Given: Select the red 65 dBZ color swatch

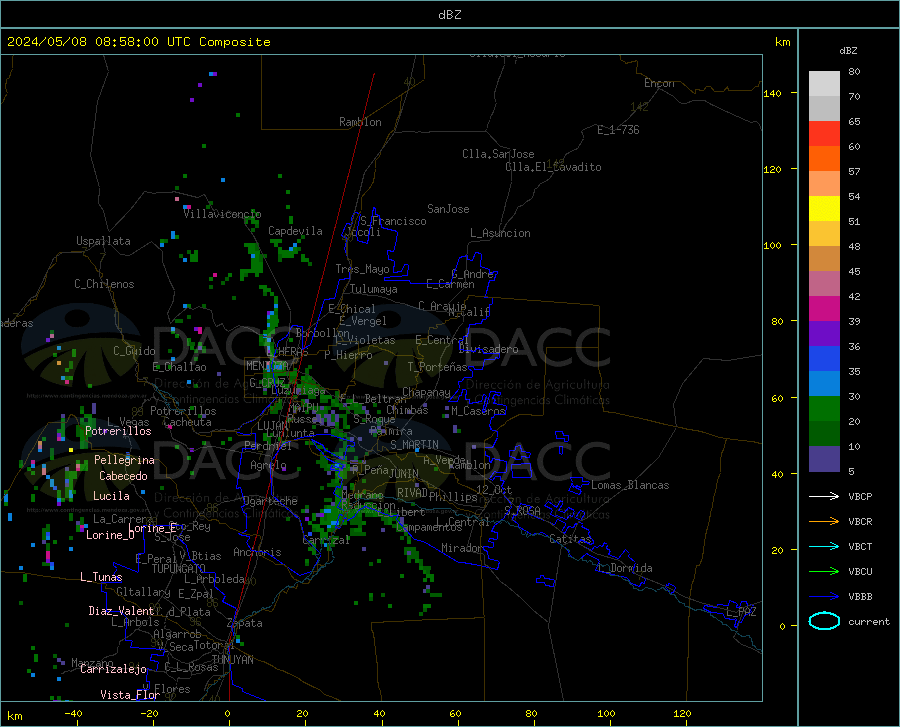Looking at the screenshot, I should (824, 134).
